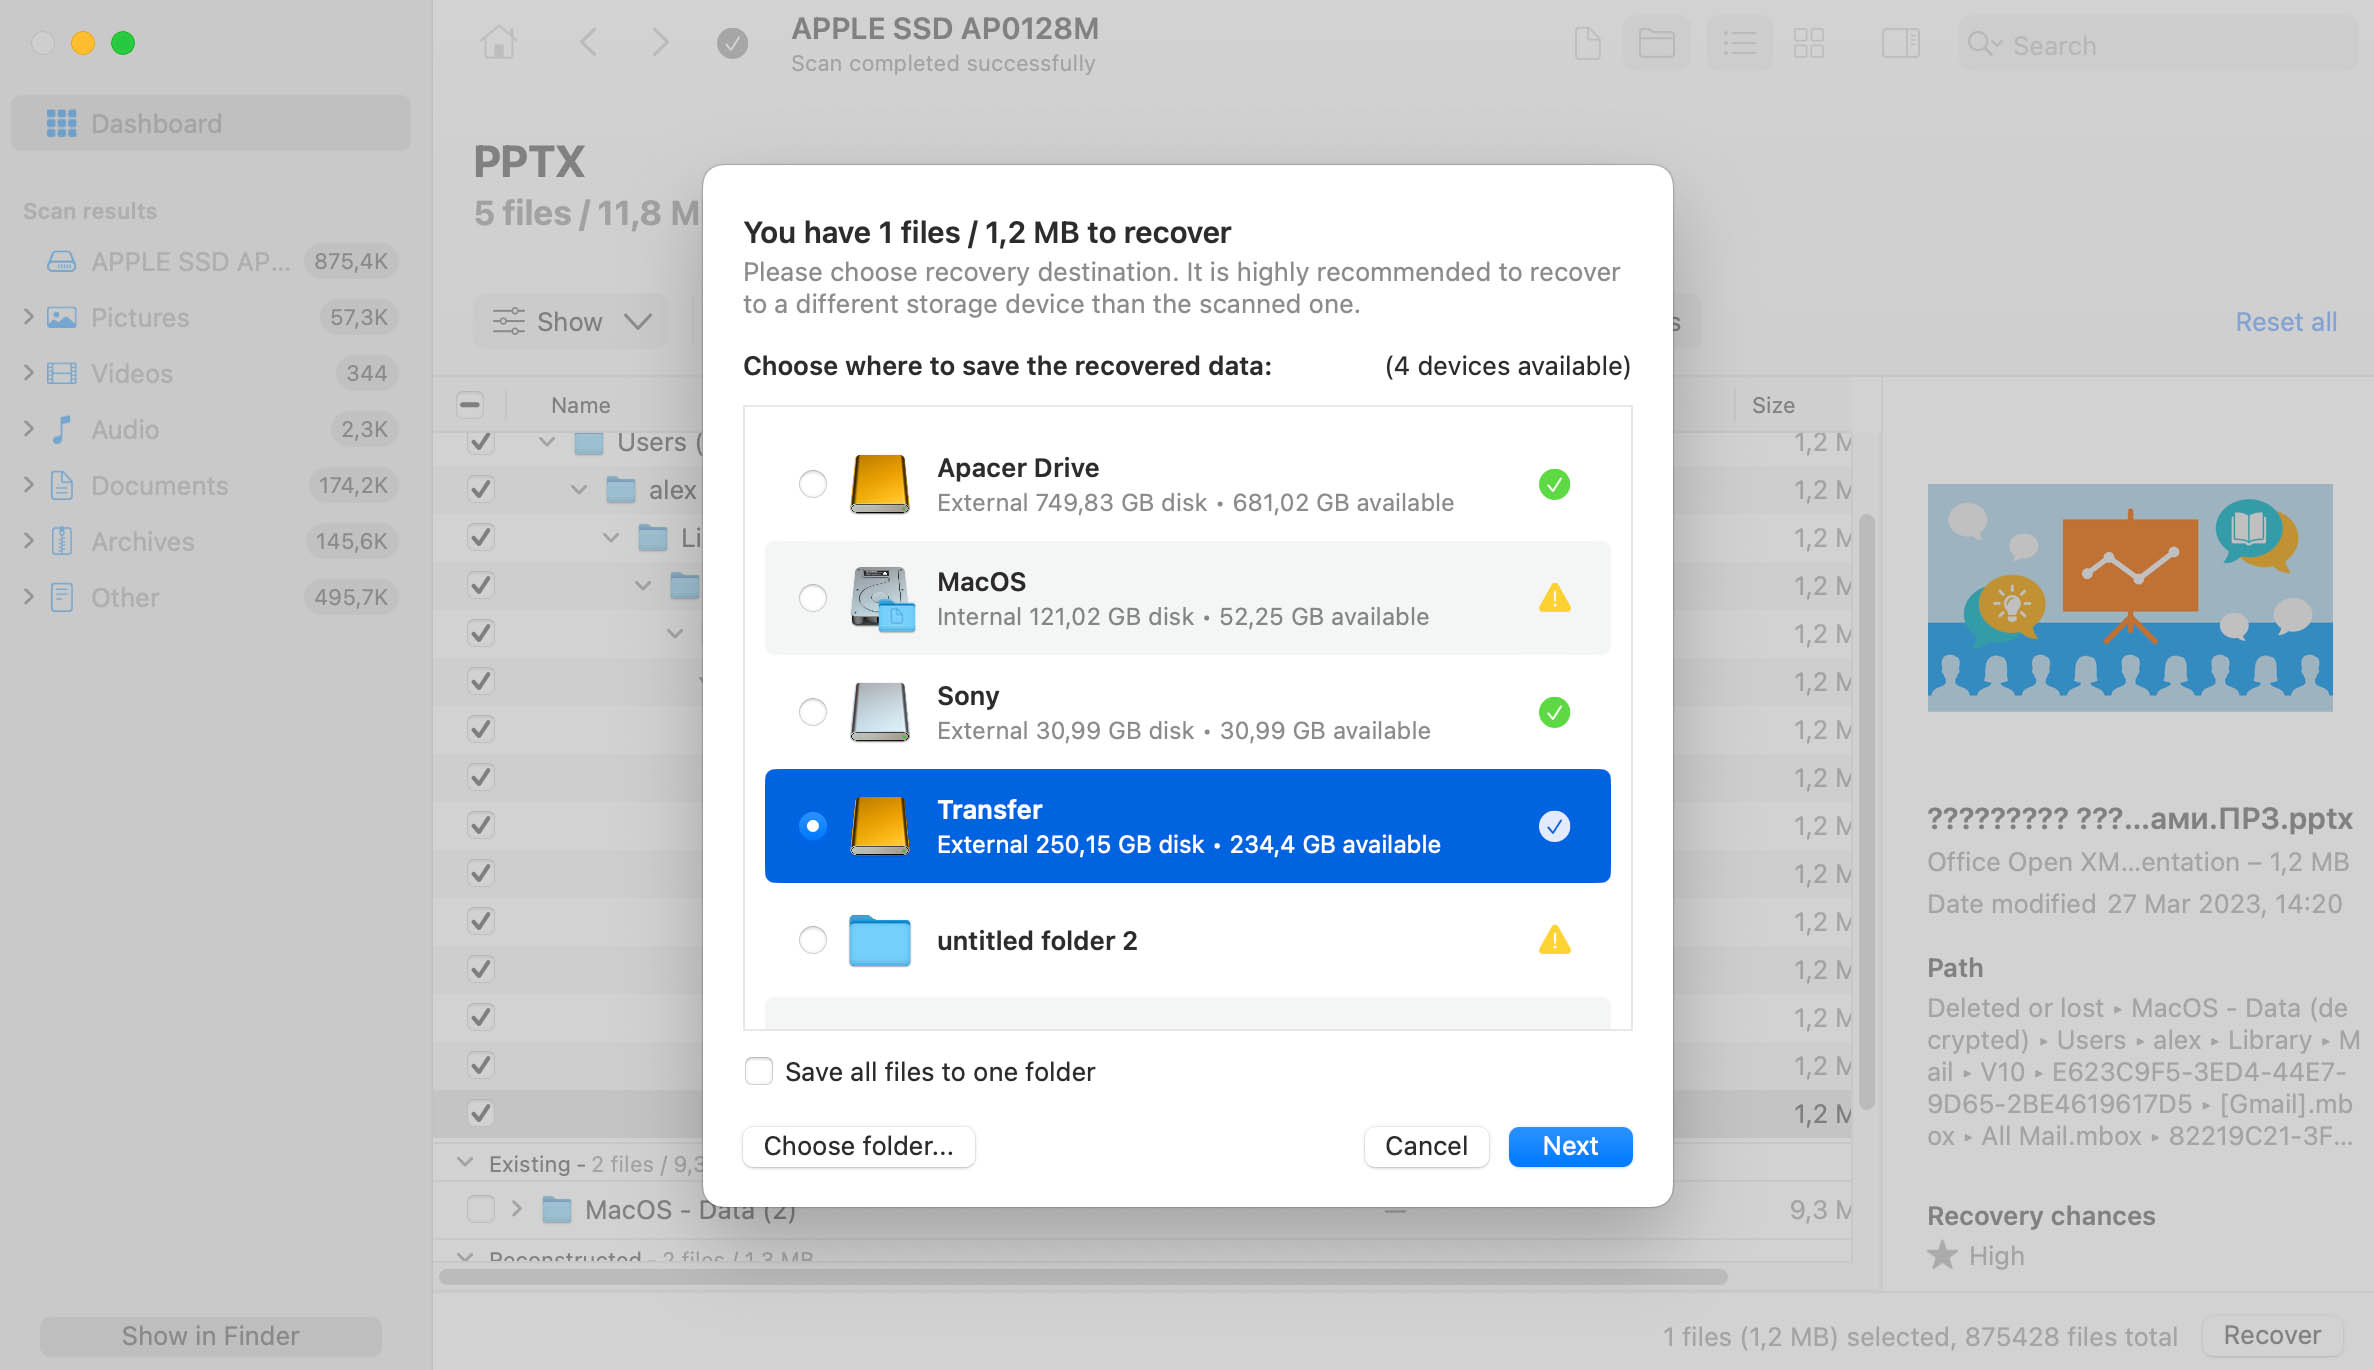
Task: Select the Sony drive radio button
Action: click(812, 712)
